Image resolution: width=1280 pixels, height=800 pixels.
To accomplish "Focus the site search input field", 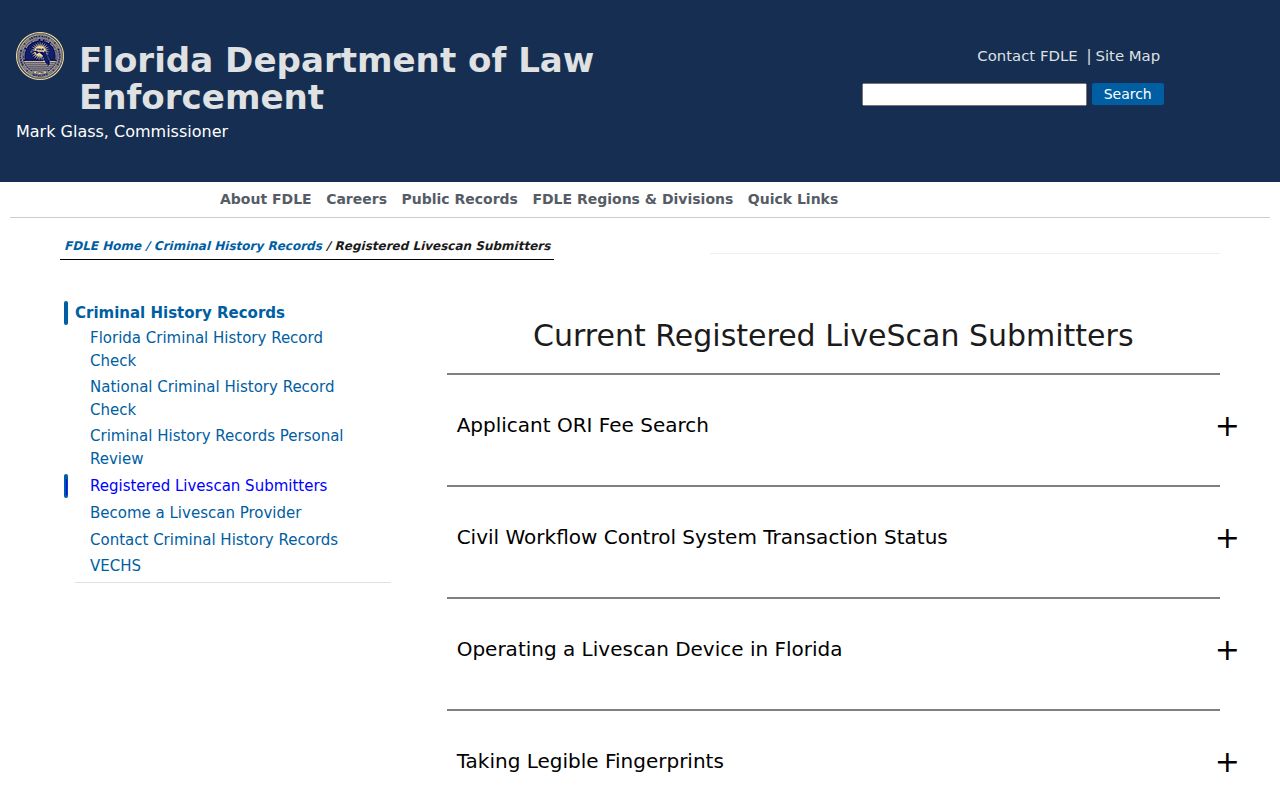I will pos(974,94).
